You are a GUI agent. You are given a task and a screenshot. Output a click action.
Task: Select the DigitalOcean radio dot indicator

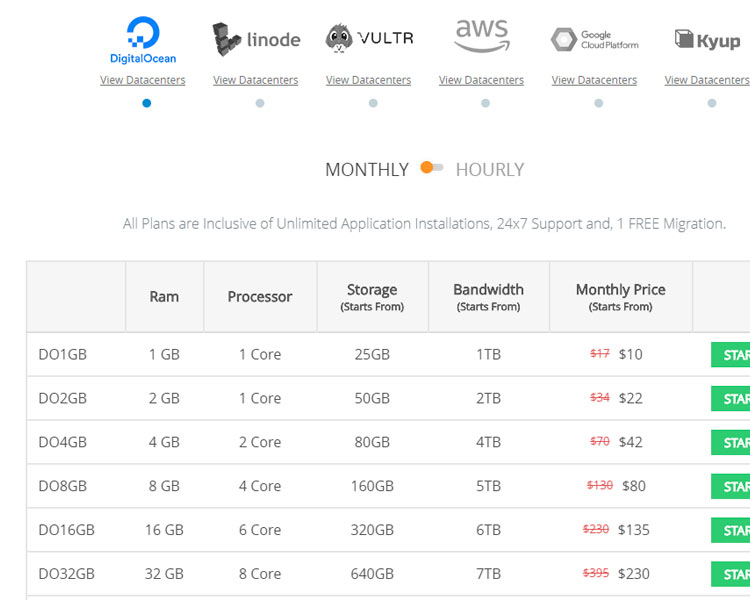tap(147, 103)
